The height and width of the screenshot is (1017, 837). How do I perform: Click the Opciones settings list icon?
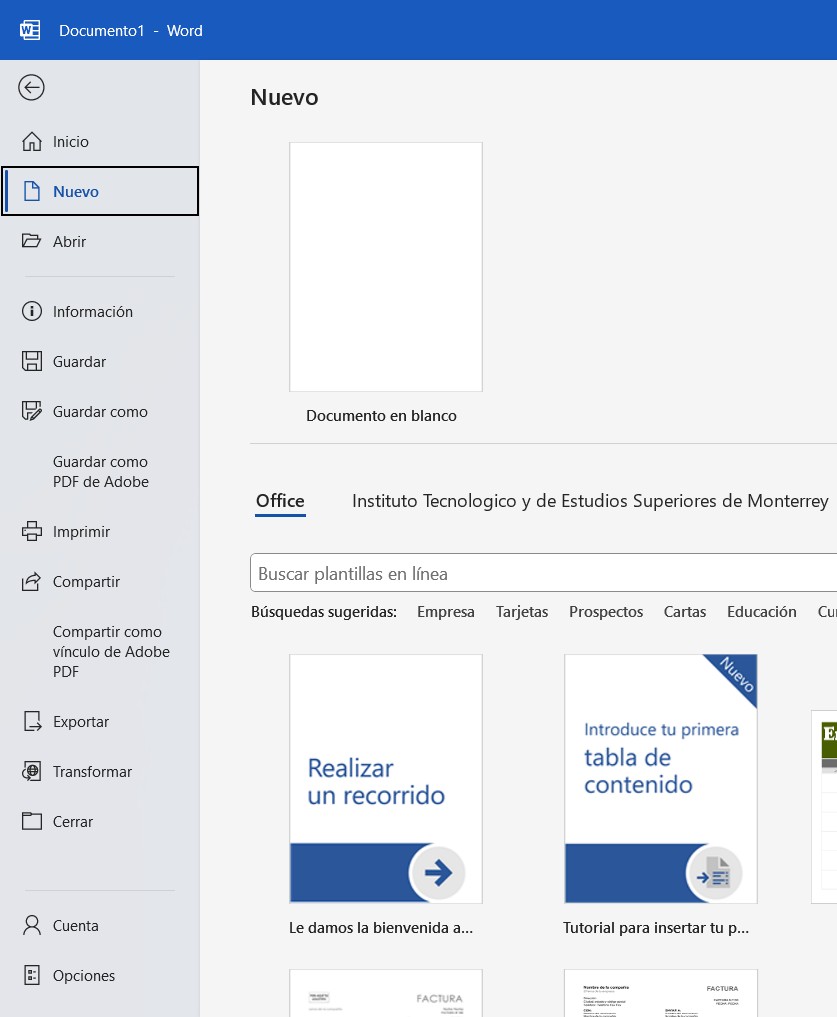tap(32, 975)
